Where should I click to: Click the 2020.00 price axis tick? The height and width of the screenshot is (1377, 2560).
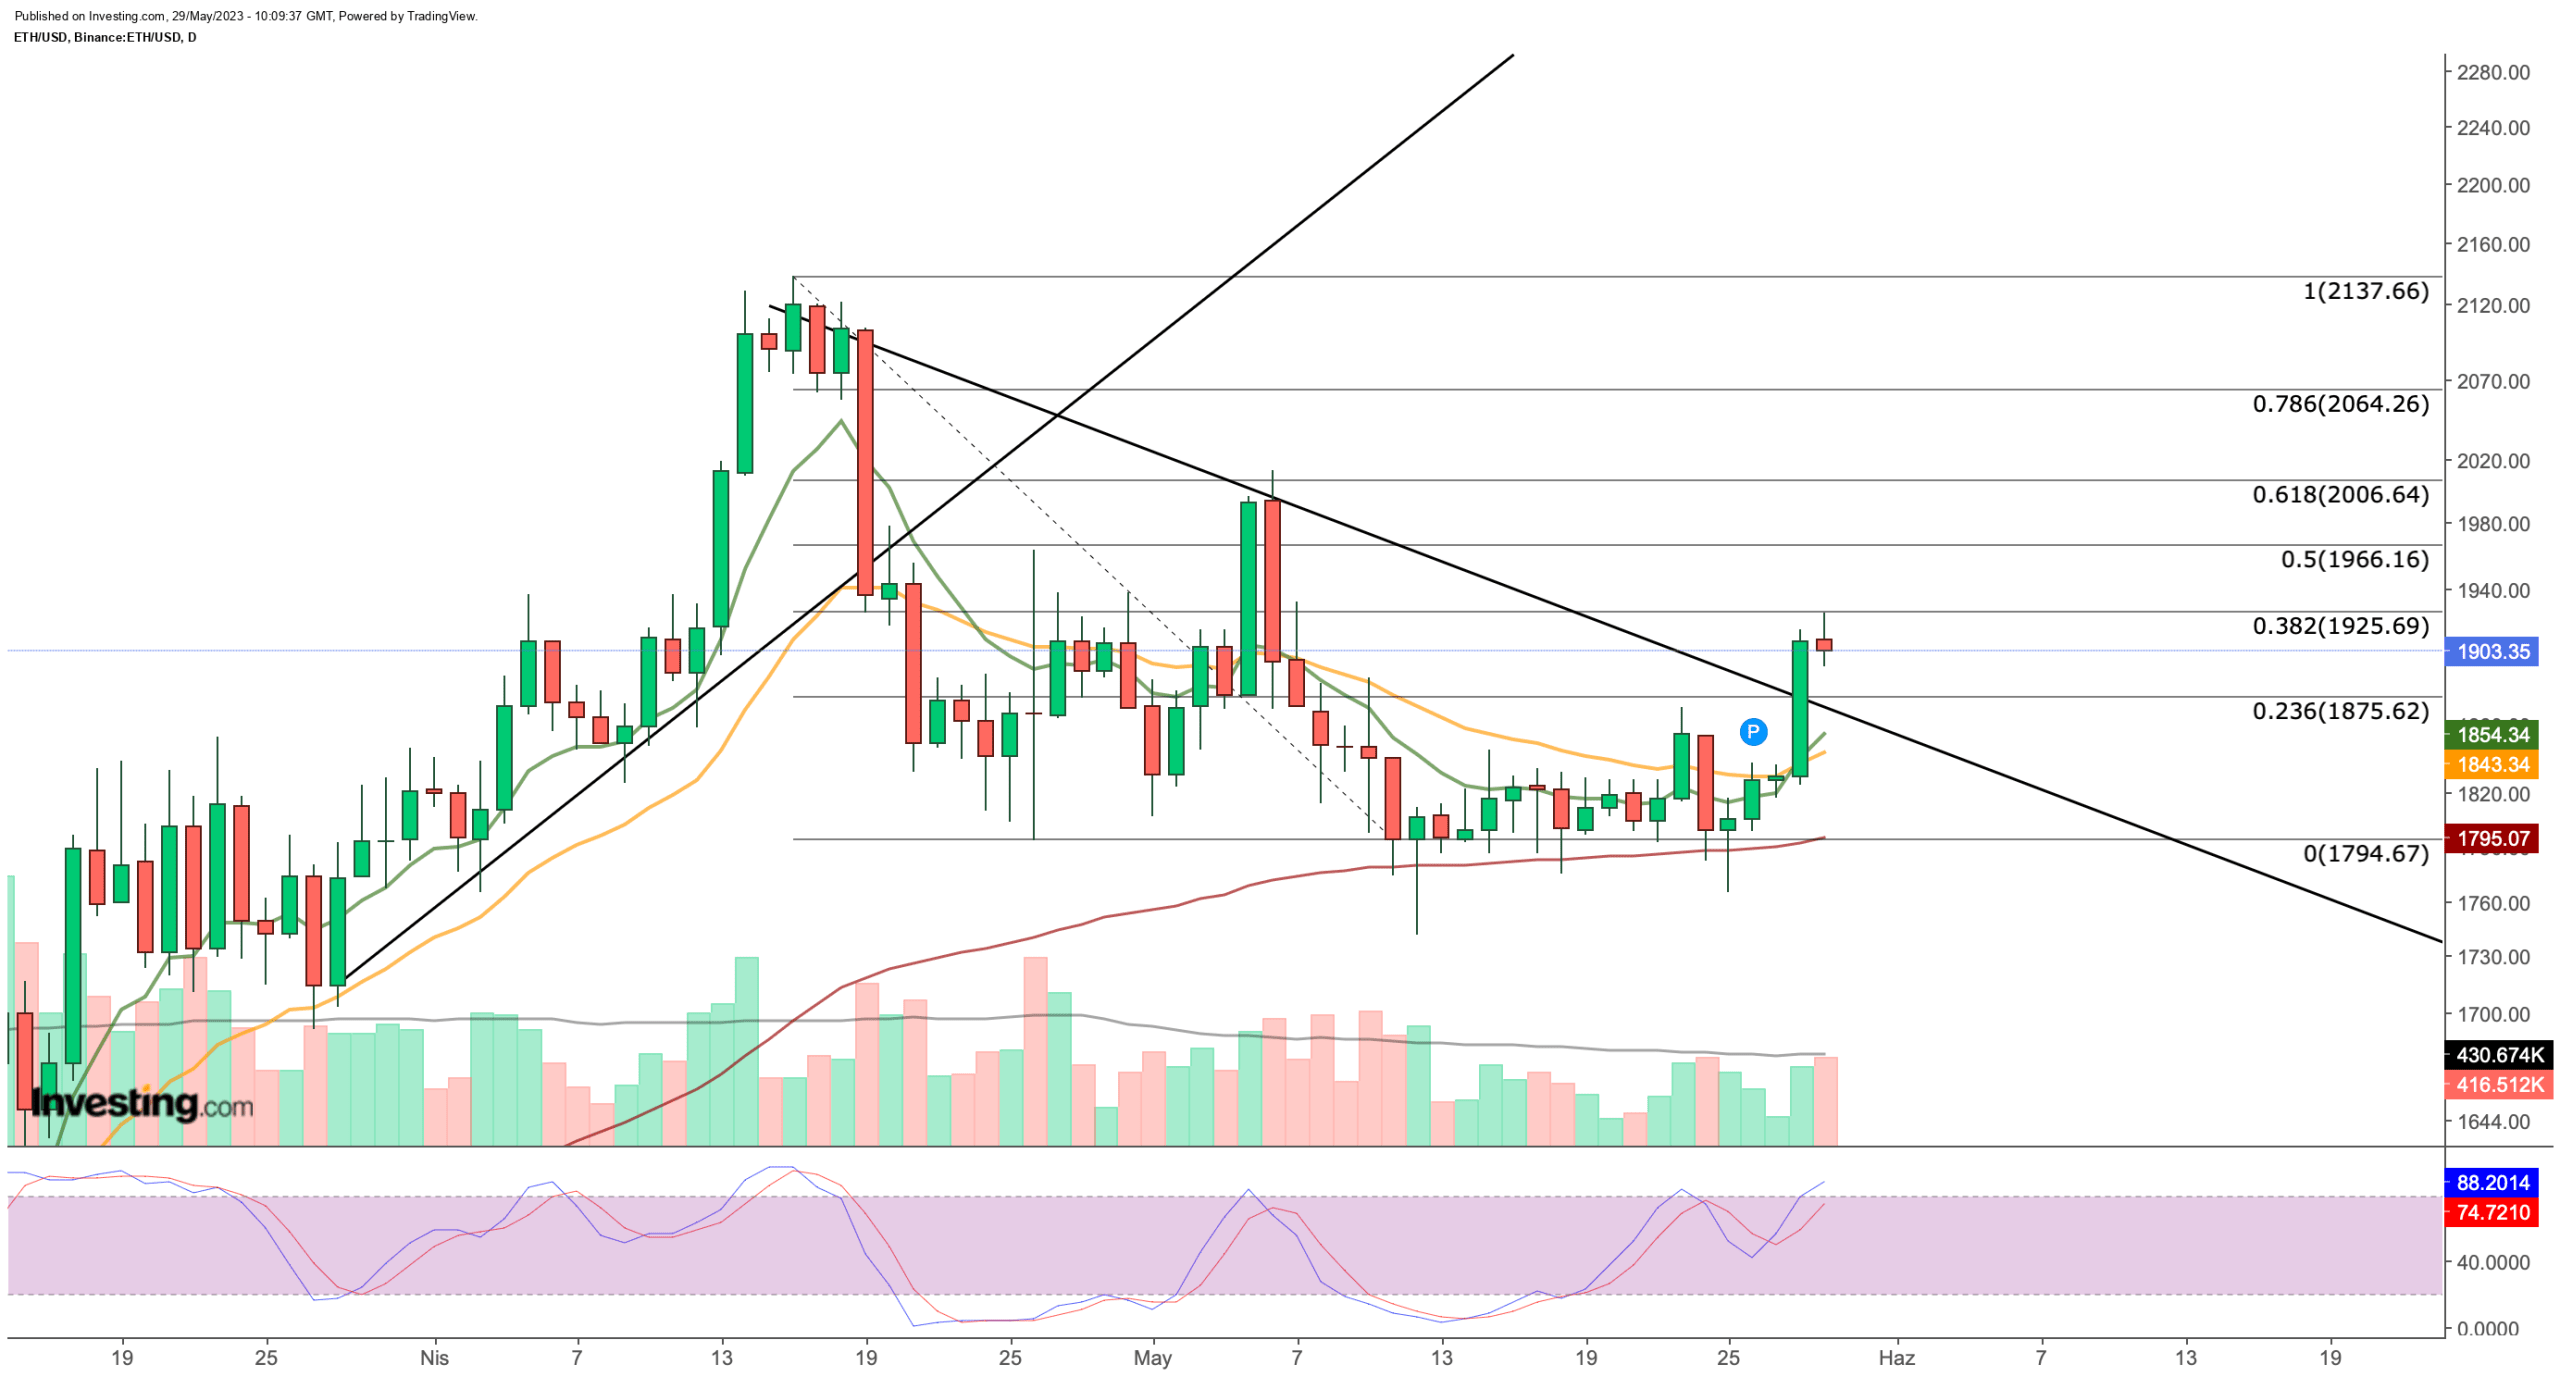pos(2493,460)
